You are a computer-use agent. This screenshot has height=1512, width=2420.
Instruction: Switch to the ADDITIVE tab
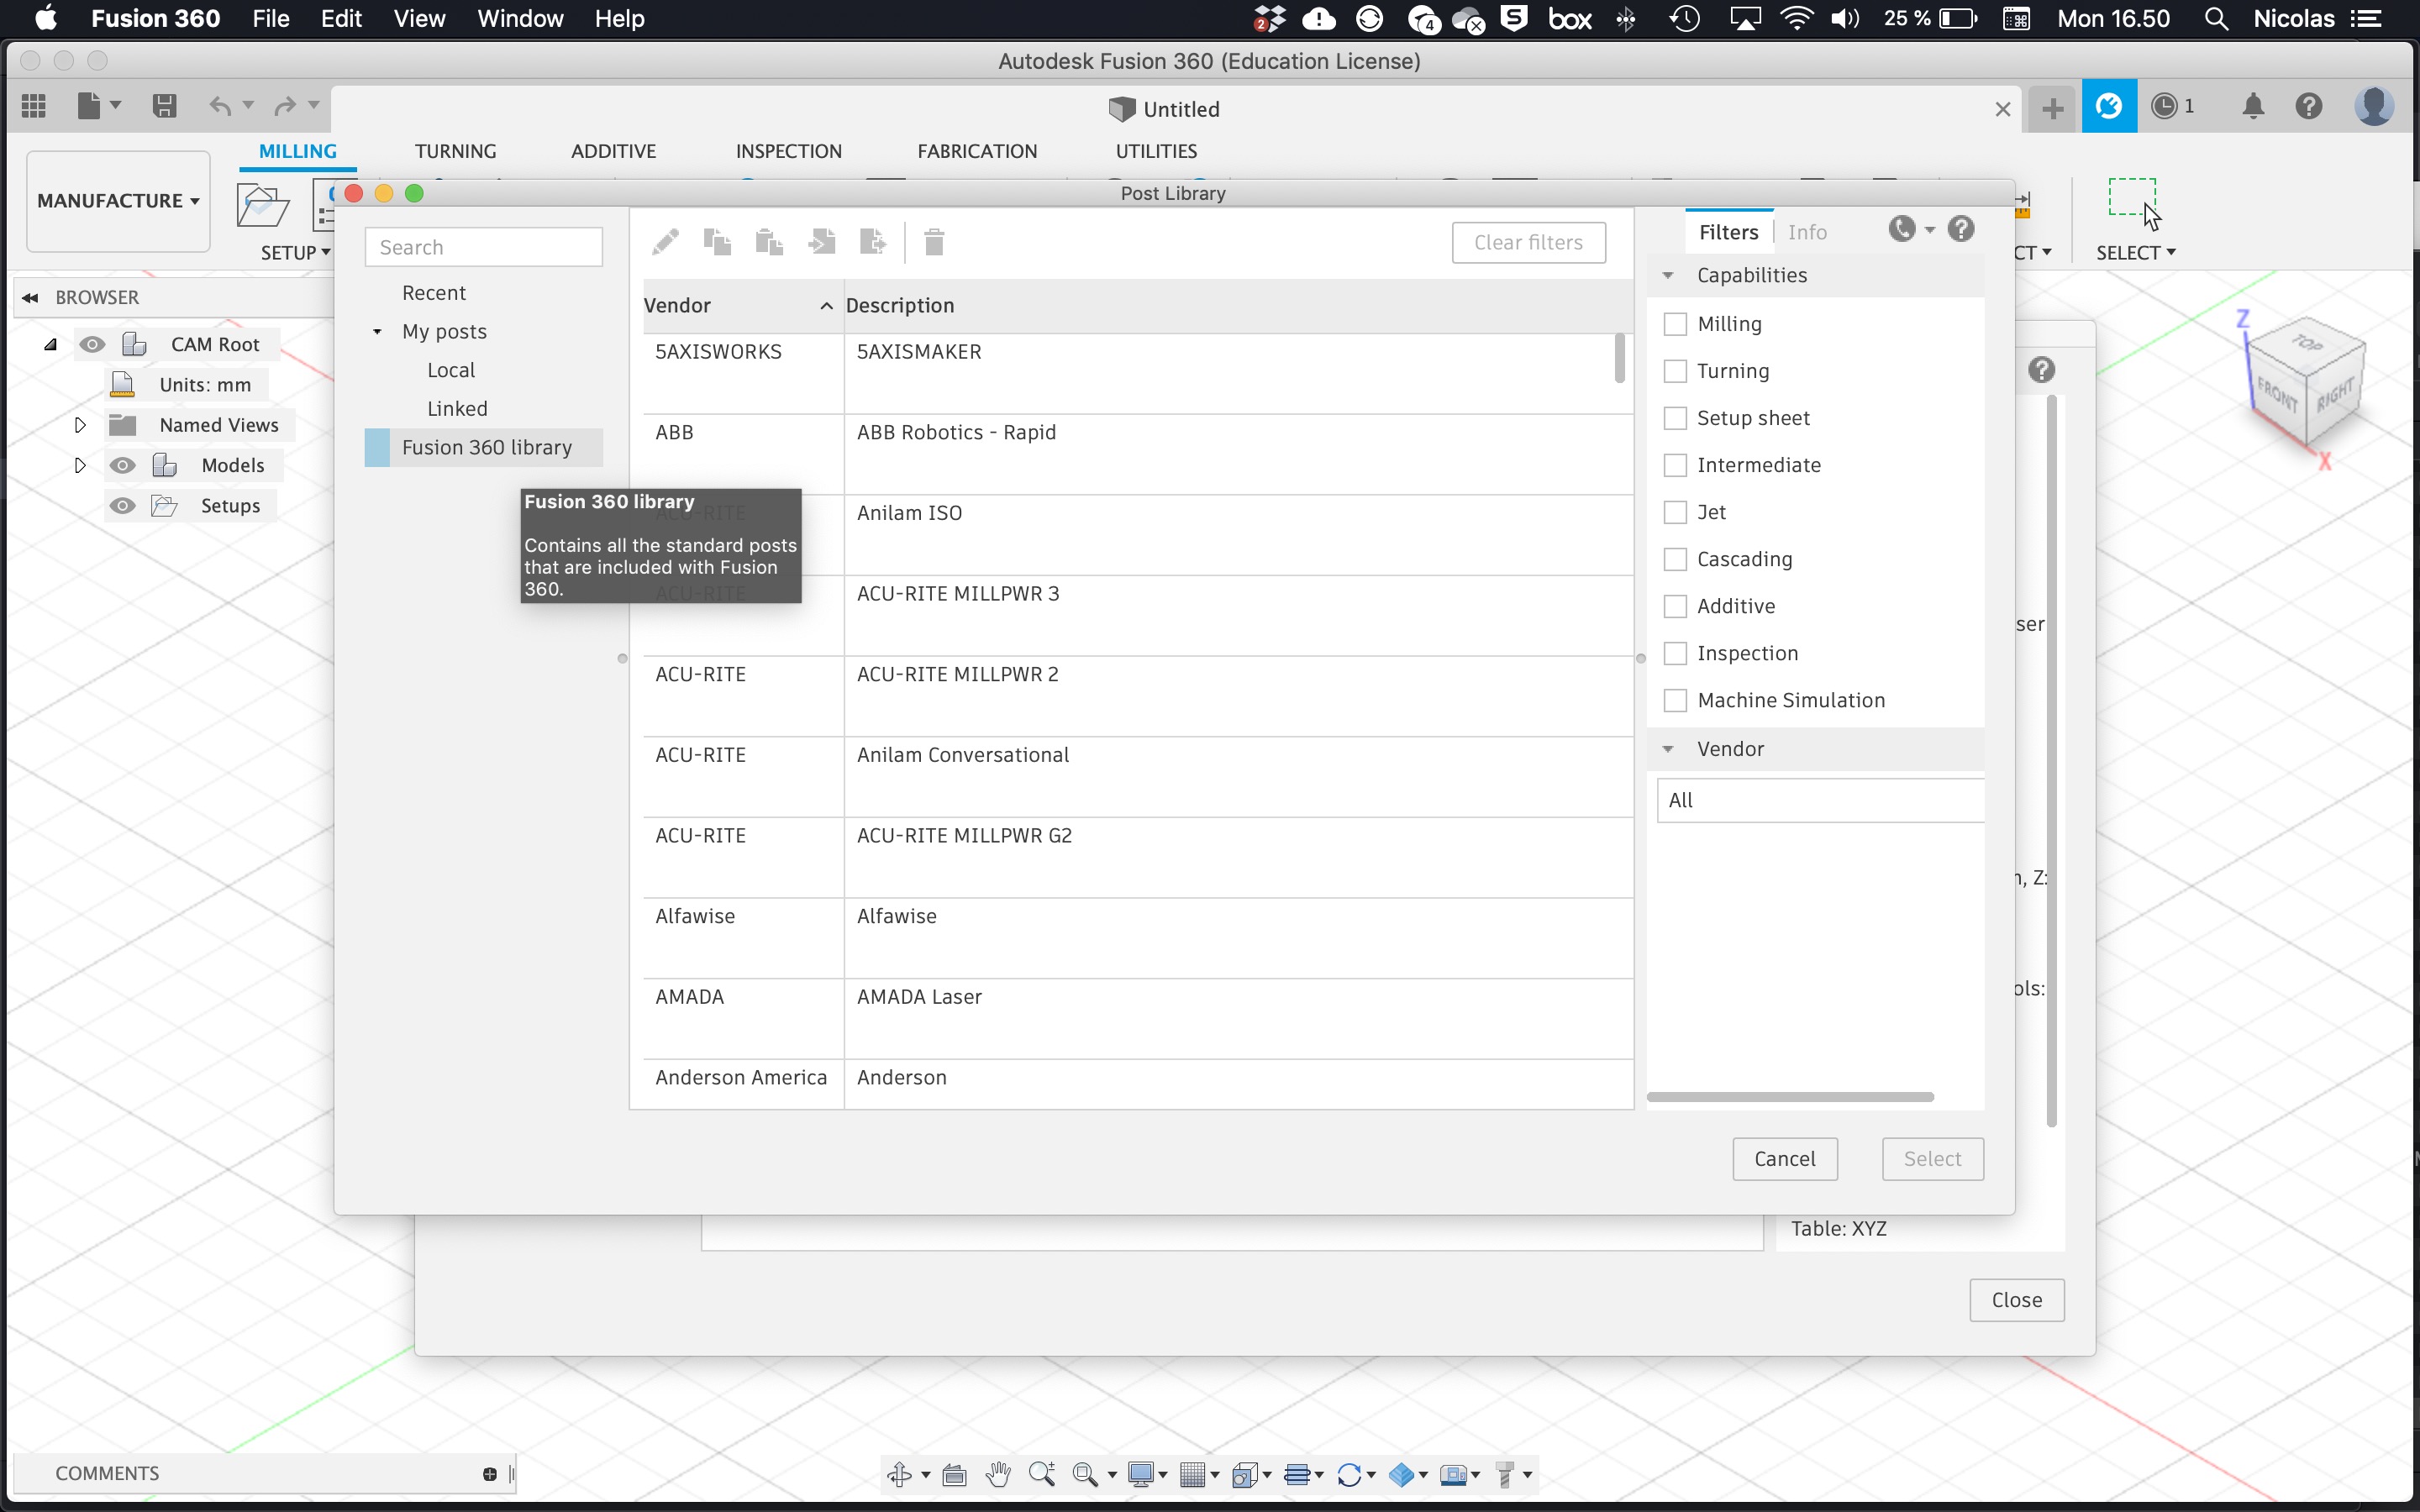(x=613, y=151)
